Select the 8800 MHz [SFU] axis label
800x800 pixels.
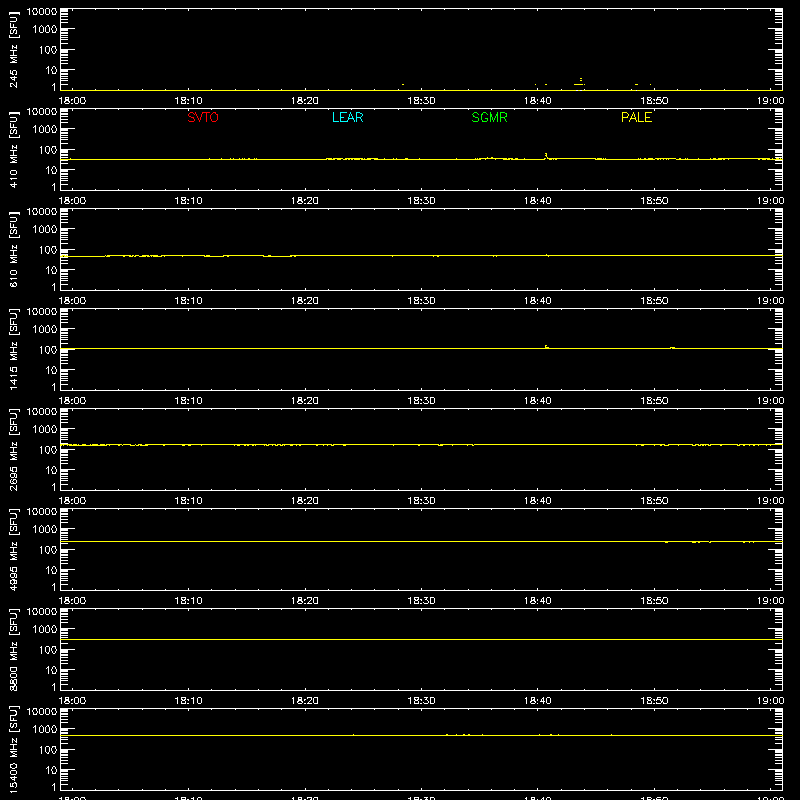tap(13, 649)
